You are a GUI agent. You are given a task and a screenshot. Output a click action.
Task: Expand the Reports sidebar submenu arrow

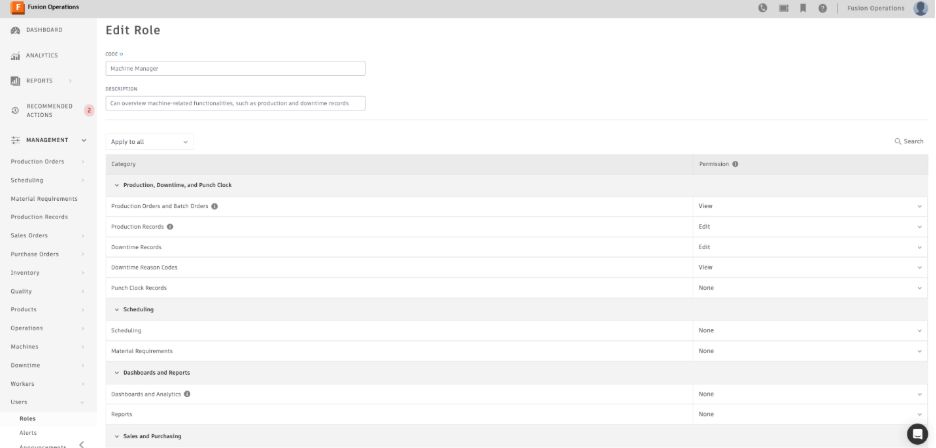tap(70, 81)
